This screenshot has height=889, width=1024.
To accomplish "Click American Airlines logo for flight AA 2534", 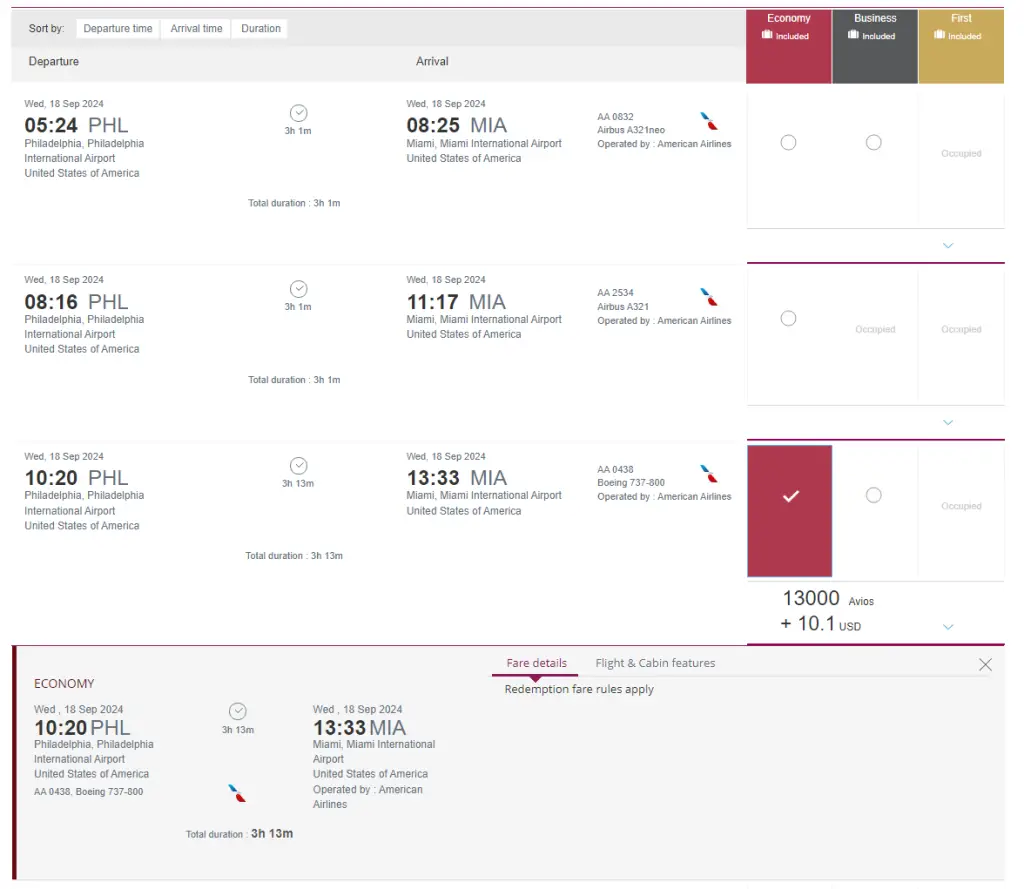I will (709, 297).
